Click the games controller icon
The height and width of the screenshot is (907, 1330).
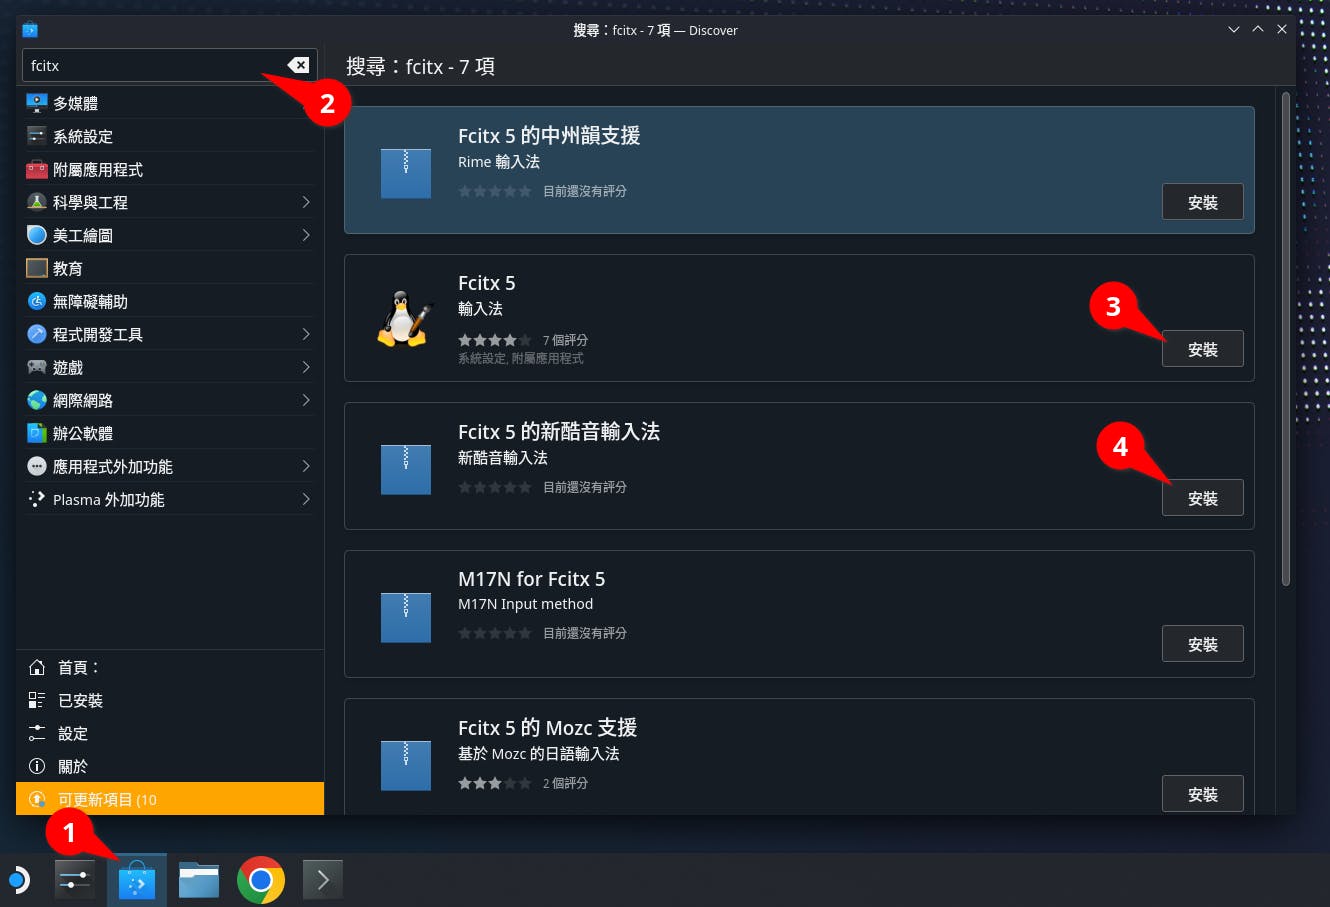(x=37, y=367)
